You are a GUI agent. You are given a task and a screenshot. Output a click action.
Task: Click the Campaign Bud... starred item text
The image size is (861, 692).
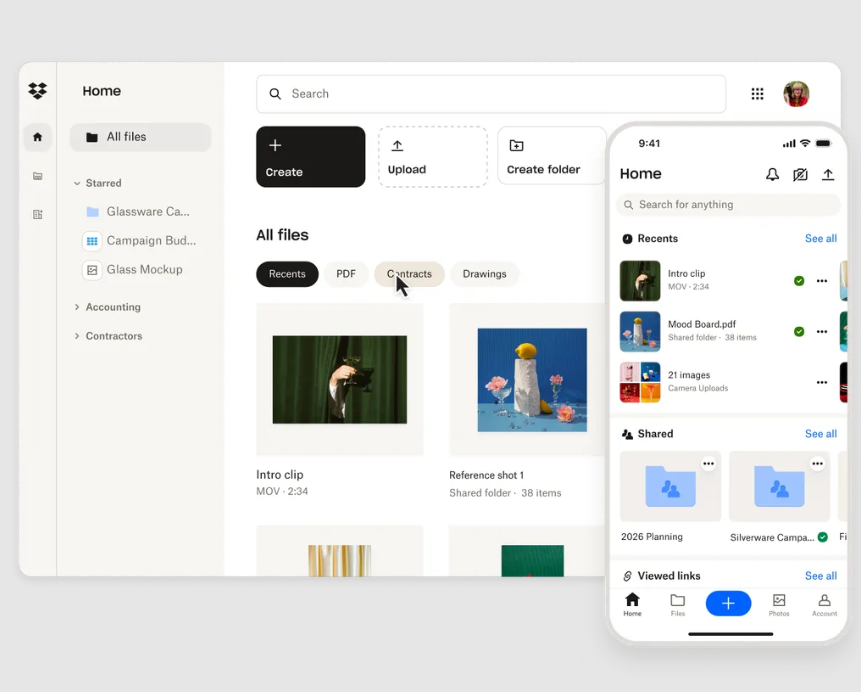click(x=151, y=241)
